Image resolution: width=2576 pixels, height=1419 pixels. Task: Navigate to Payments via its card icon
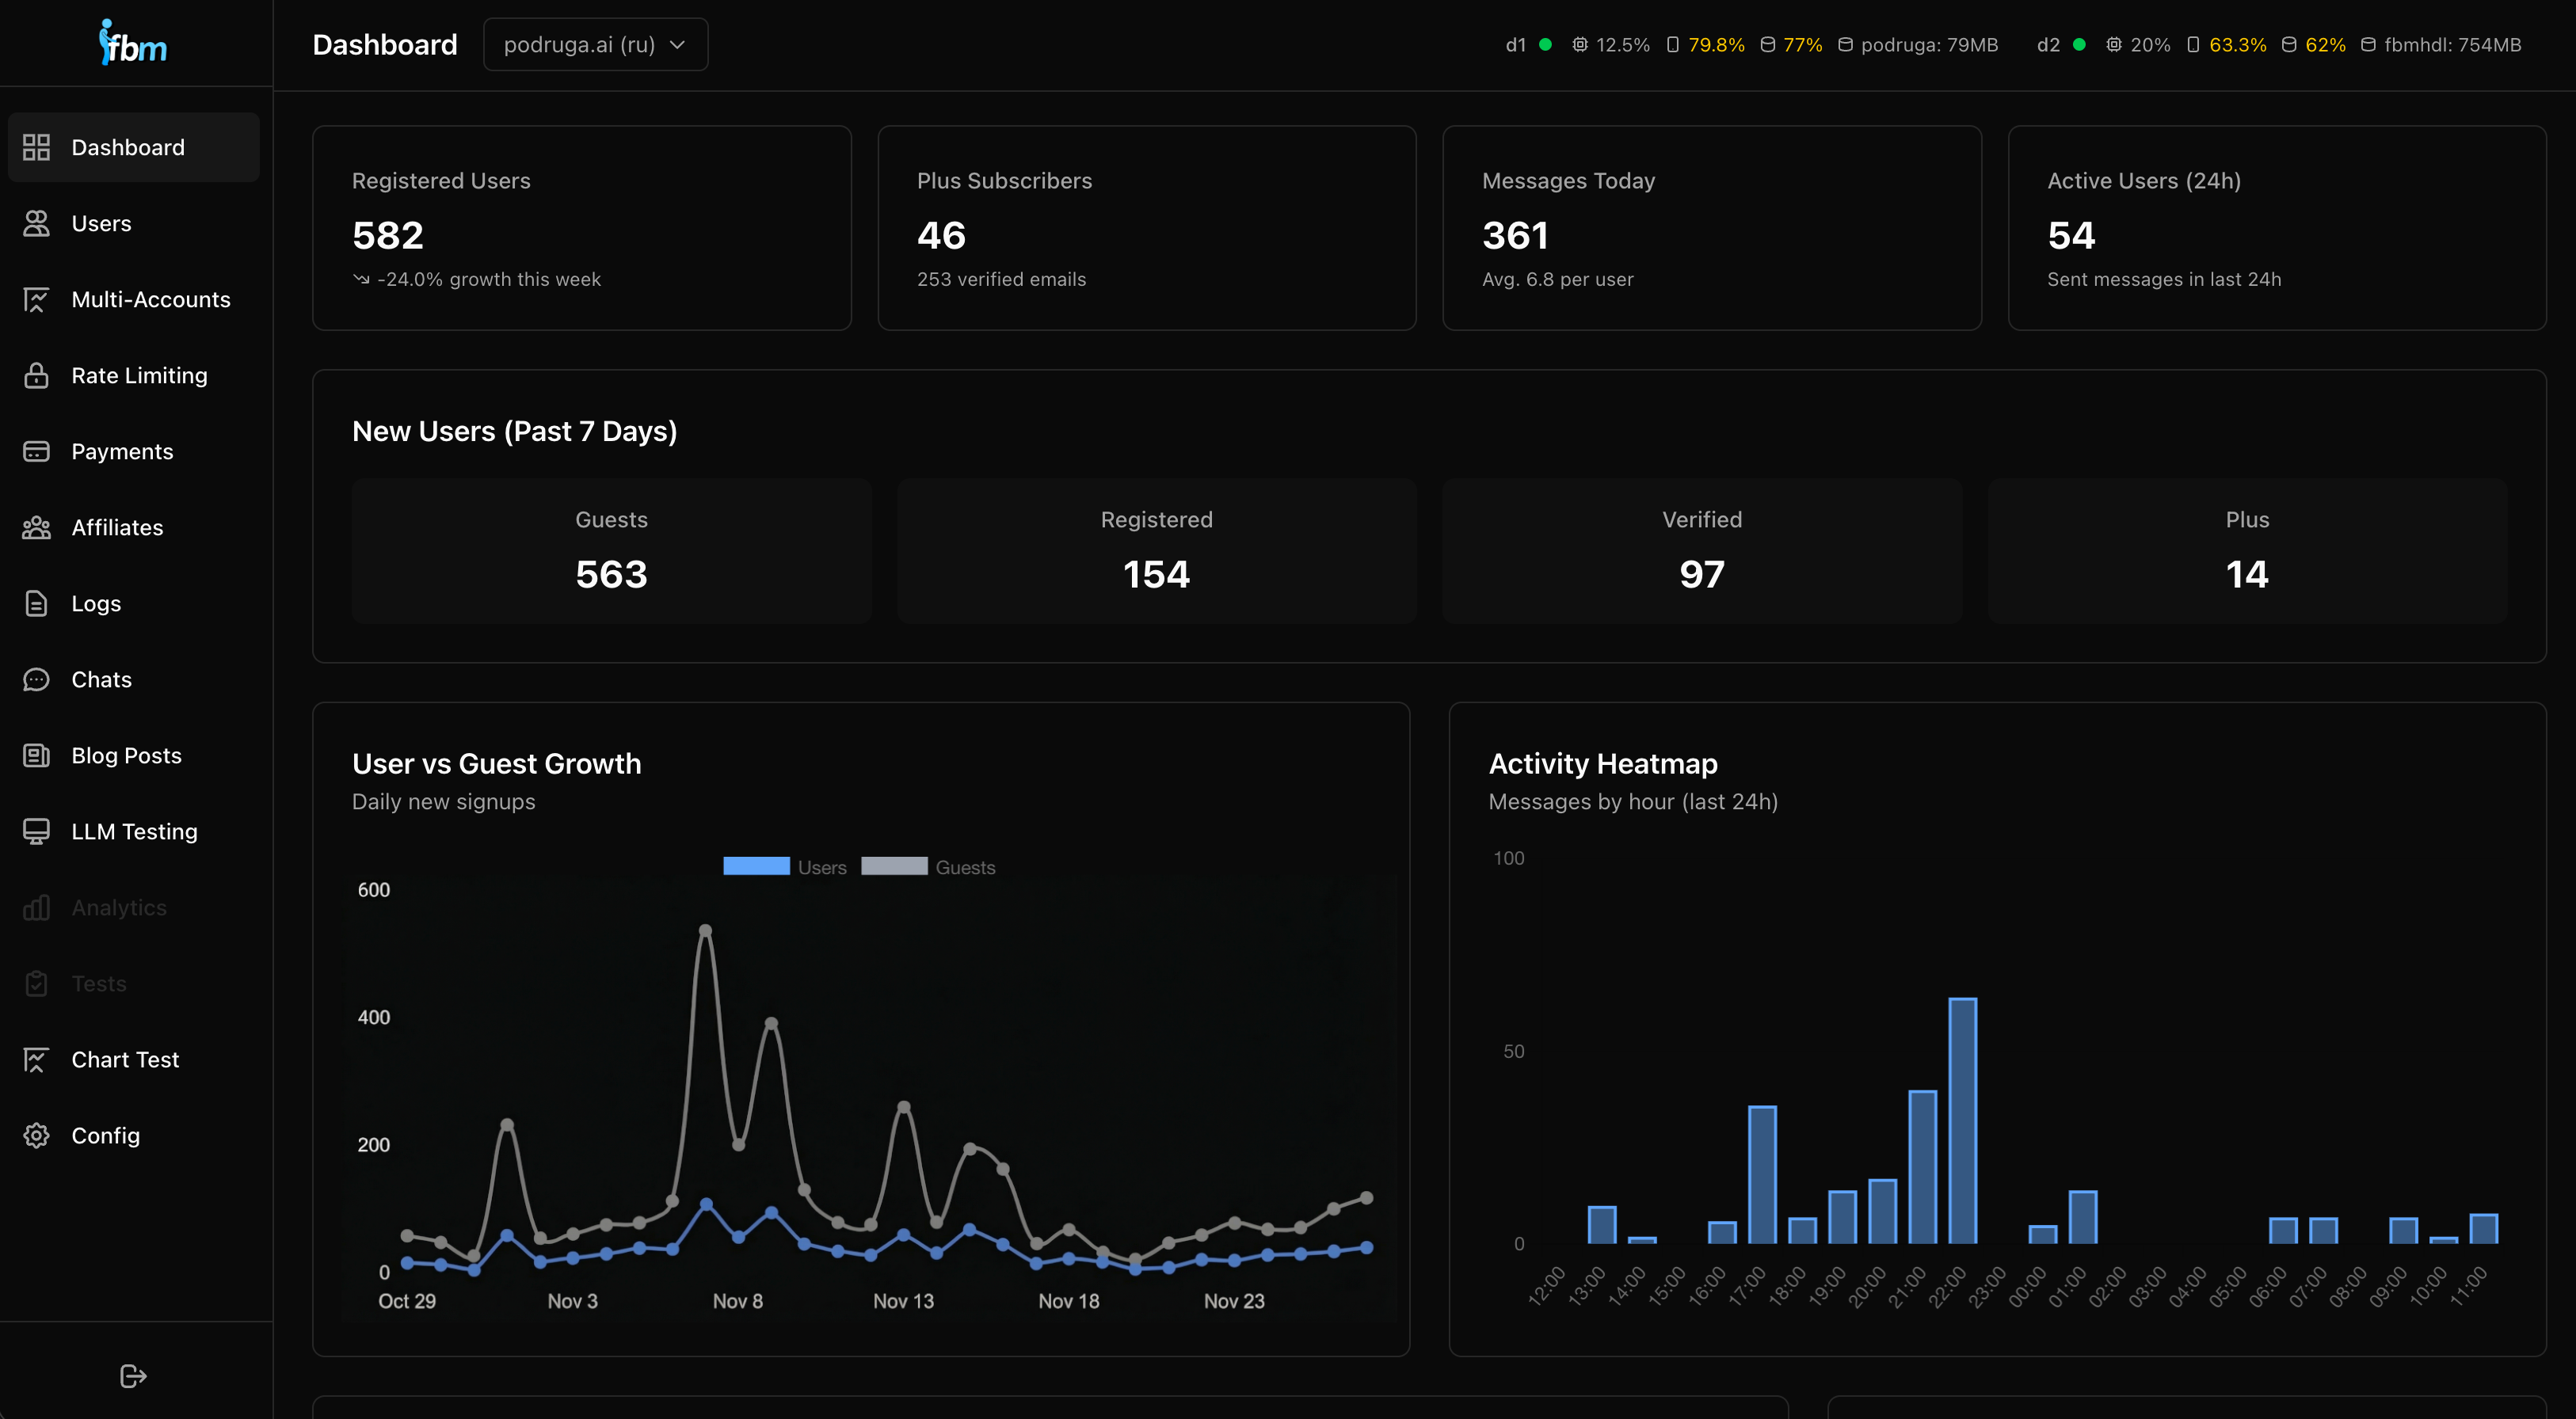[x=36, y=451]
